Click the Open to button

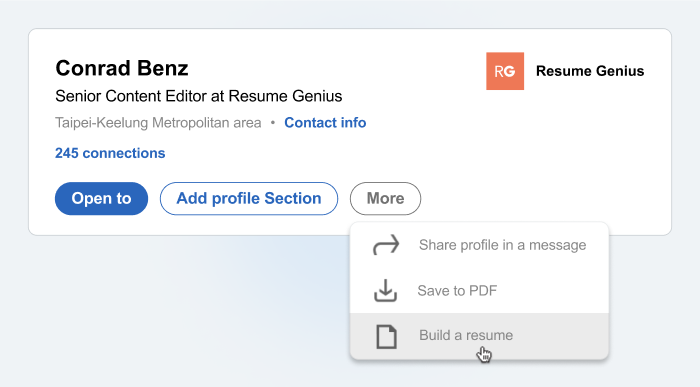(x=101, y=198)
